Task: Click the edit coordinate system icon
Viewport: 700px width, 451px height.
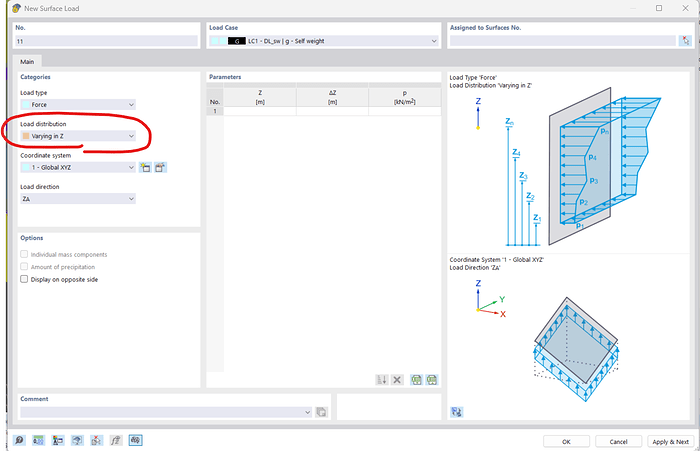Action: click(x=160, y=167)
